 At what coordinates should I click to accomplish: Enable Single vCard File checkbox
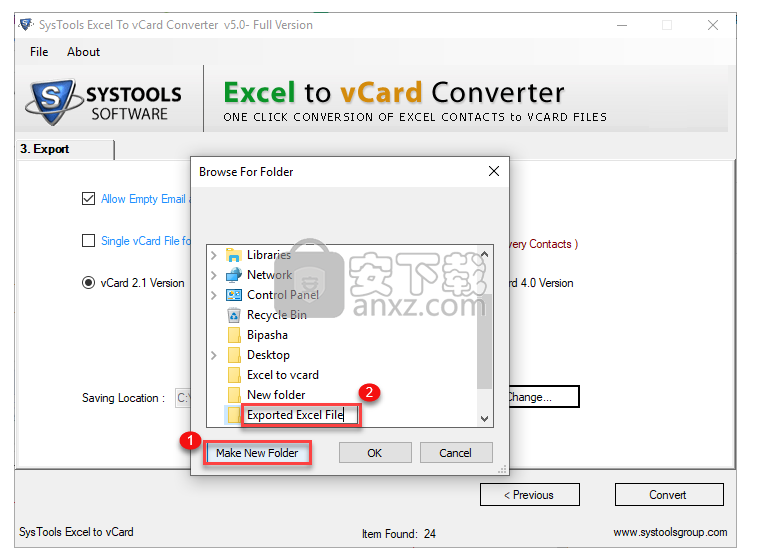click(x=88, y=241)
